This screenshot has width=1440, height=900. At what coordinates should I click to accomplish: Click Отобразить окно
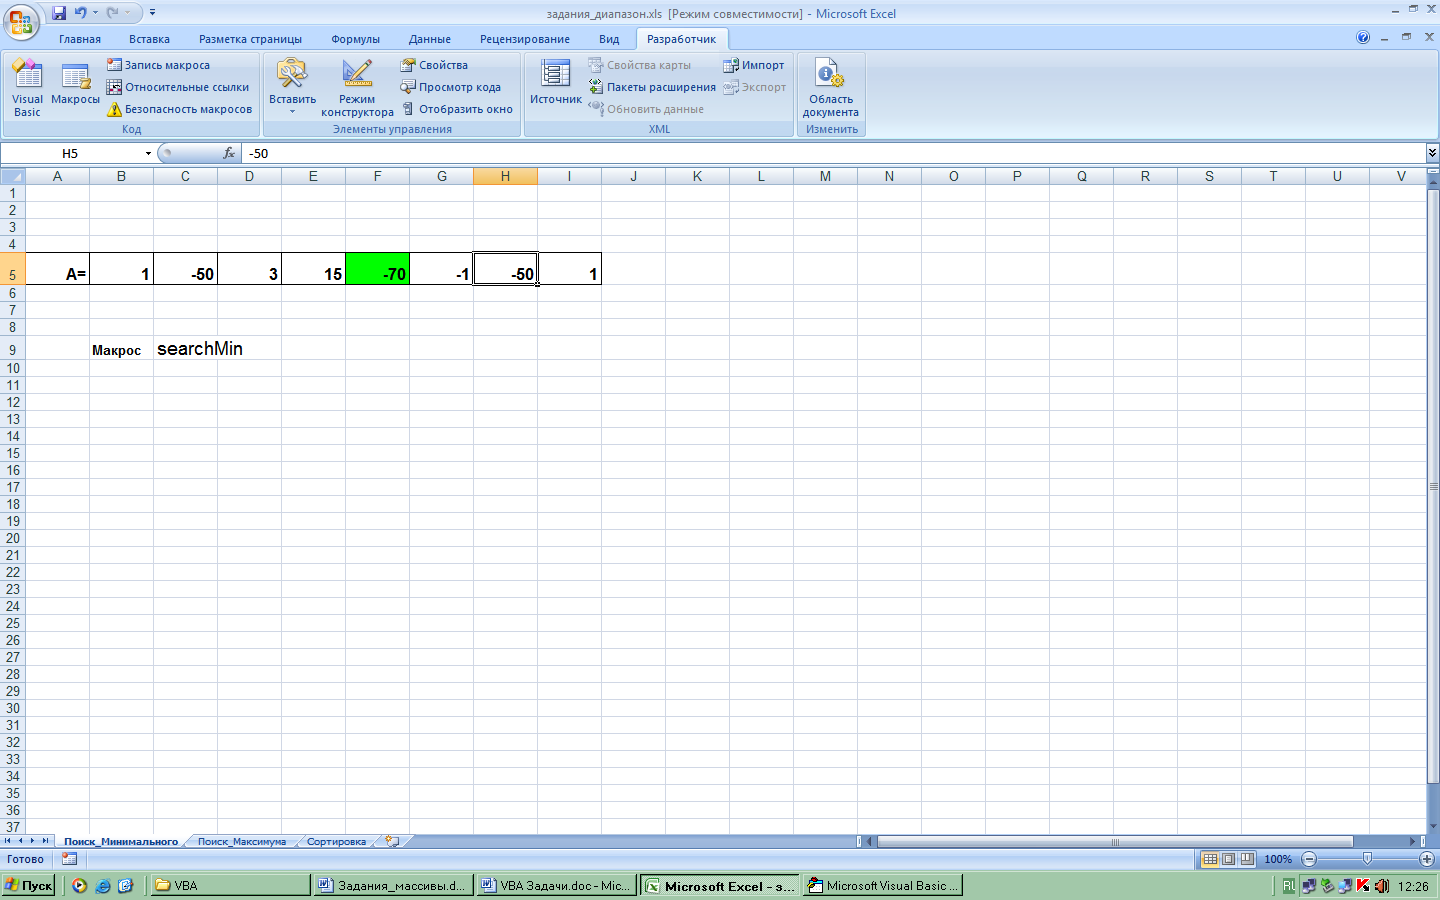point(457,109)
